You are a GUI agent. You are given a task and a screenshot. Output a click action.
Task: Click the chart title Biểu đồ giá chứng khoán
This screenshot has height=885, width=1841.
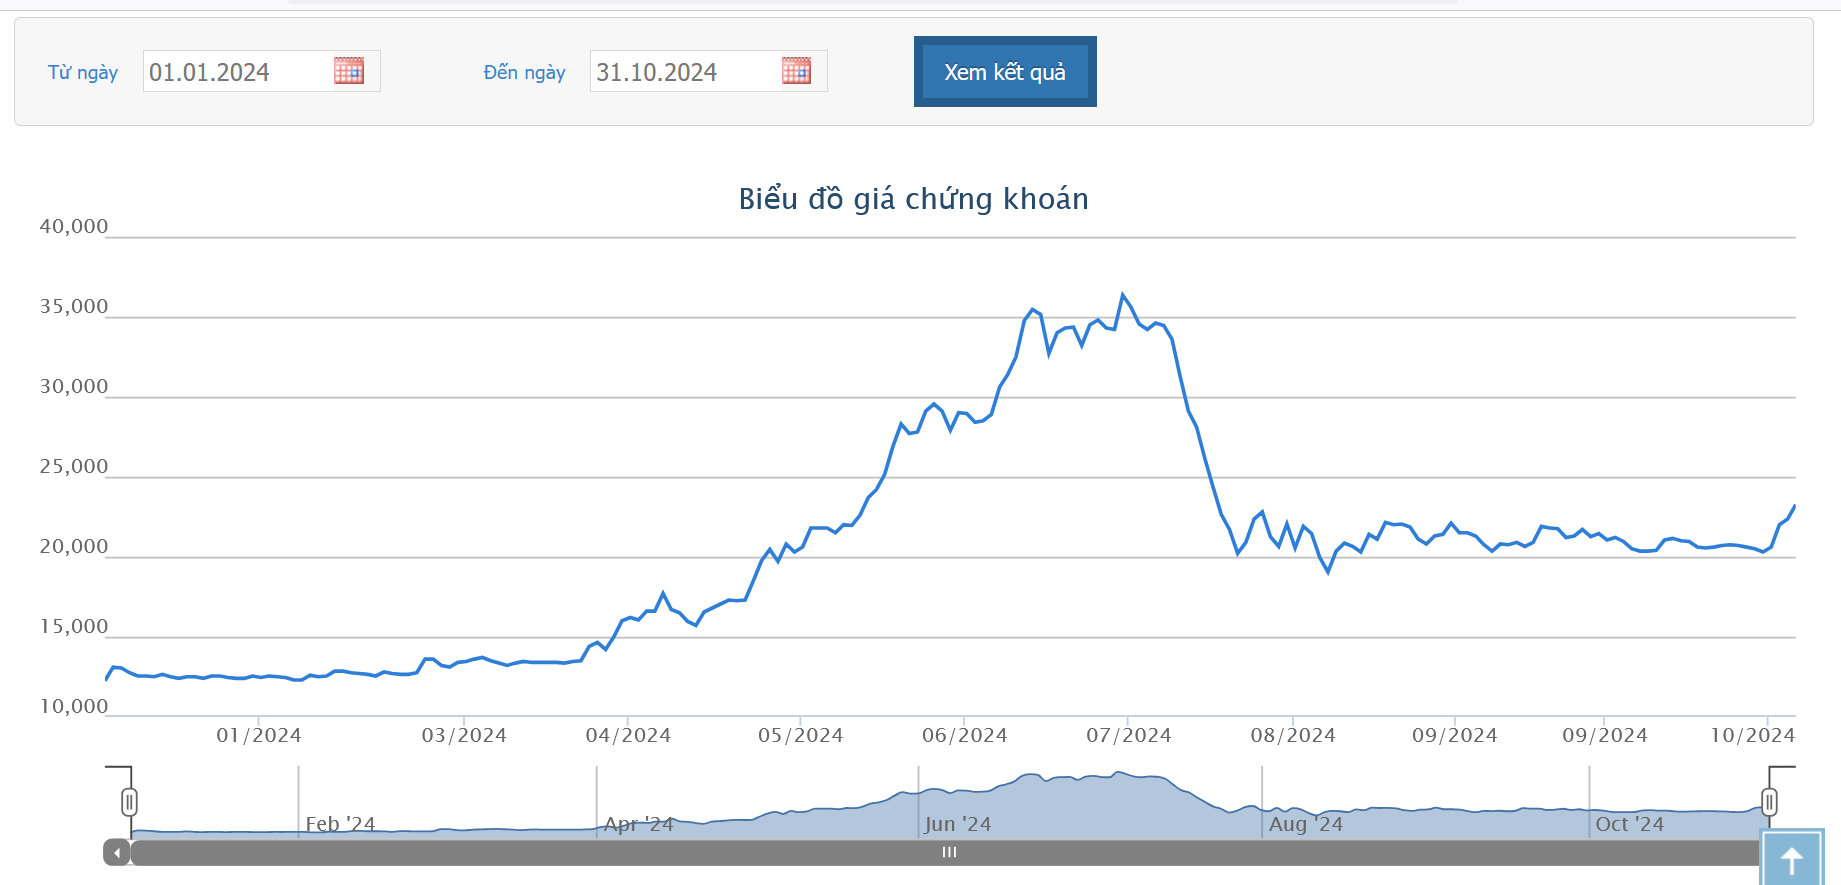point(913,199)
